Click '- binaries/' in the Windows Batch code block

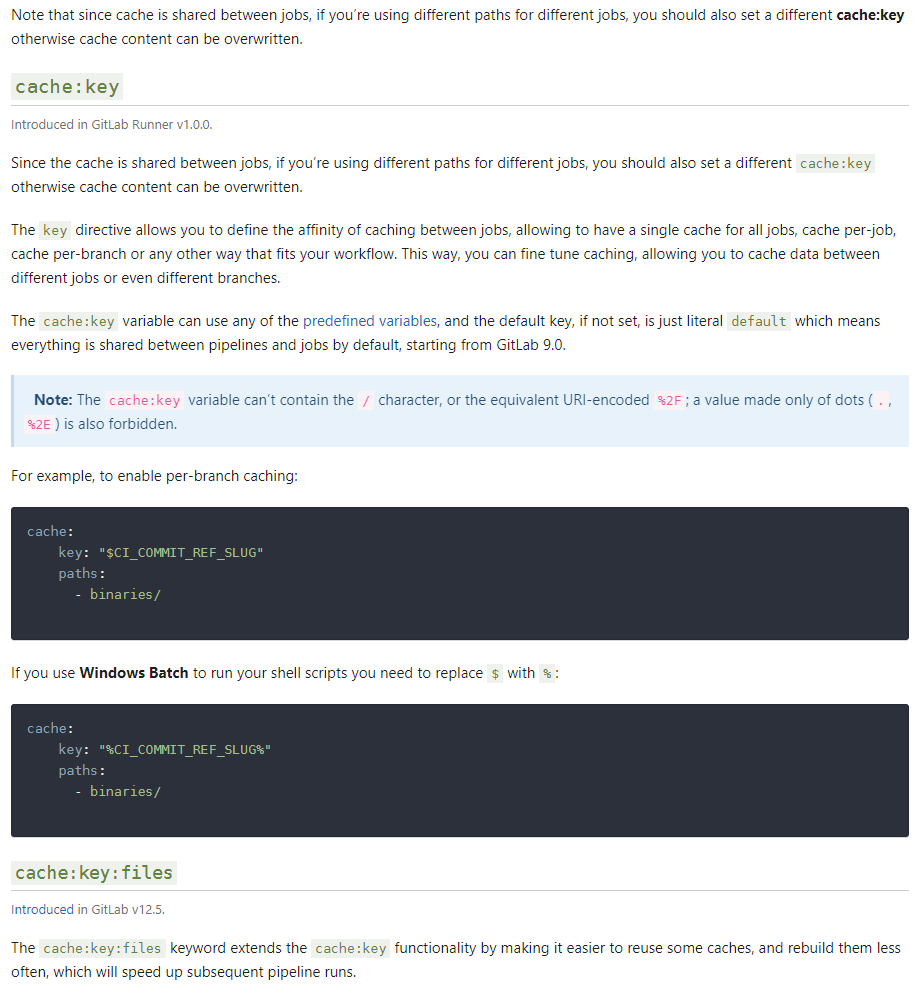(118, 791)
